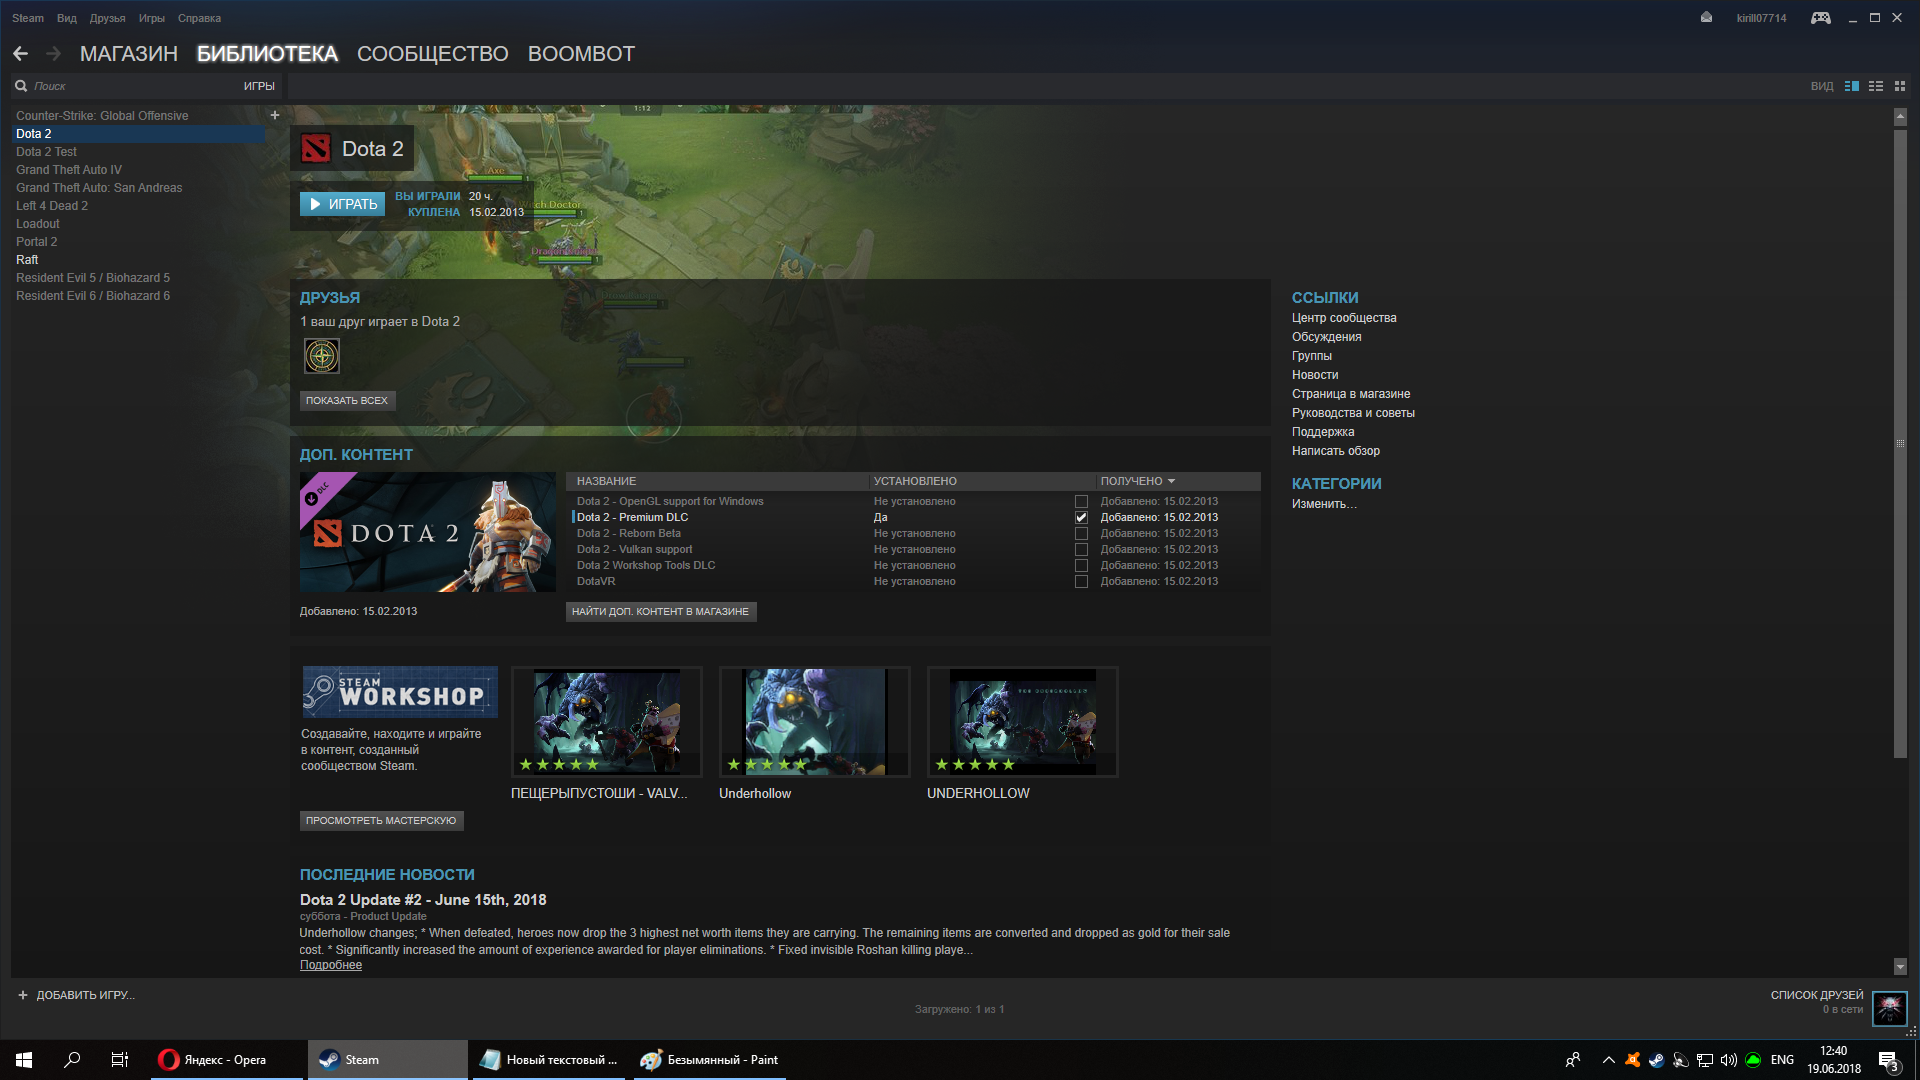Enable Dota 2 - Vulkan support checkbox
The height and width of the screenshot is (1080, 1920).
(1081, 550)
